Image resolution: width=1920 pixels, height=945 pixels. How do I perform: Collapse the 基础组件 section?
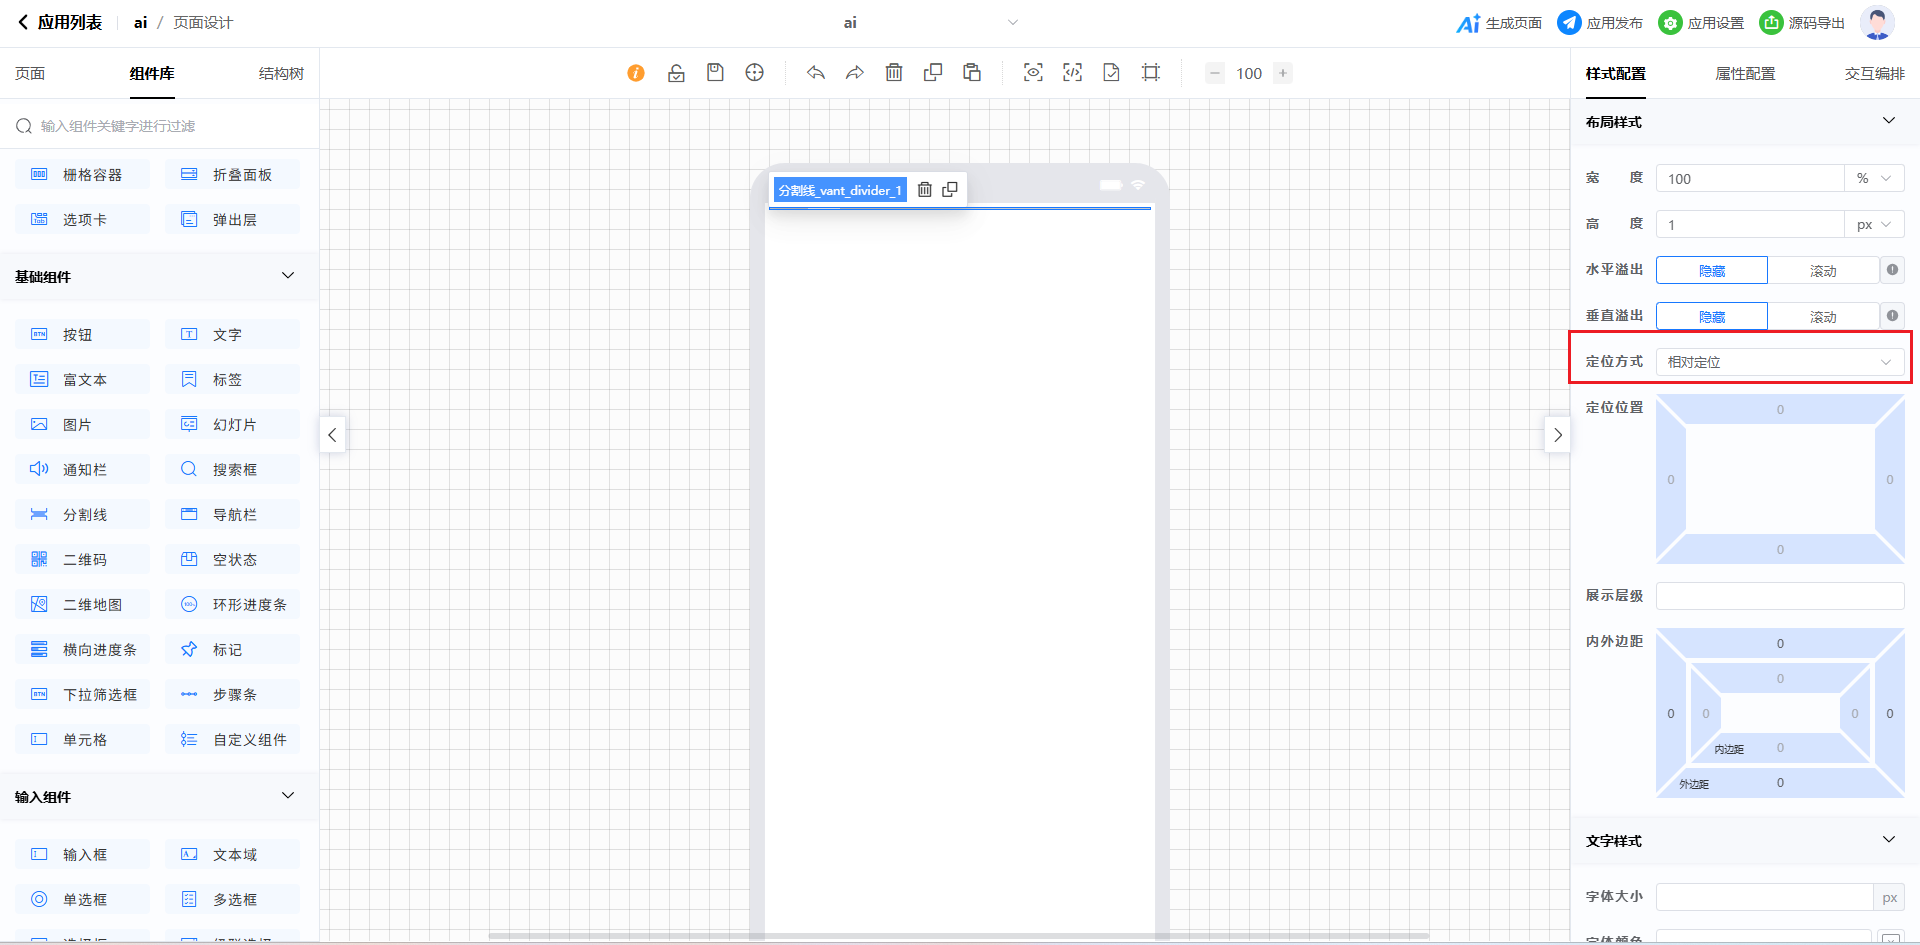click(x=288, y=276)
